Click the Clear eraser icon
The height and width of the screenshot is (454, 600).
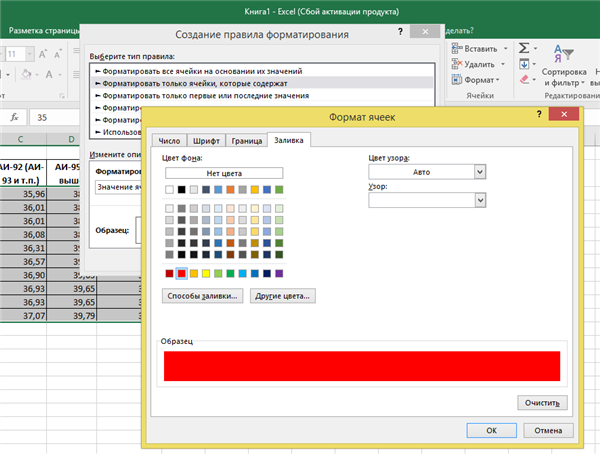click(524, 80)
